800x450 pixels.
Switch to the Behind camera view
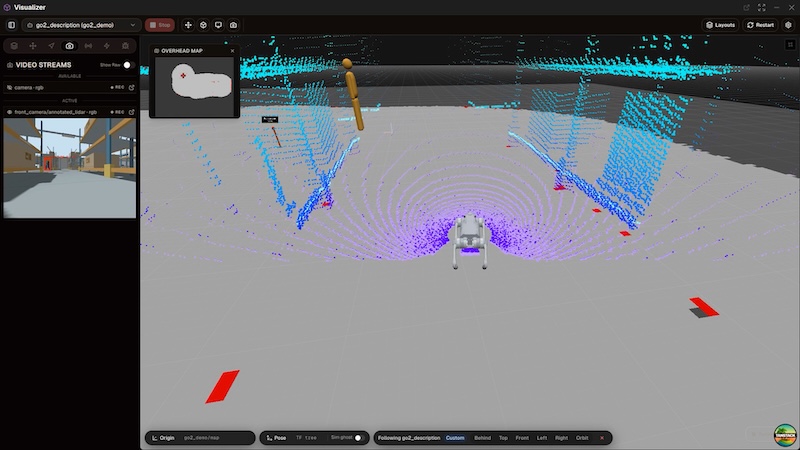point(482,438)
